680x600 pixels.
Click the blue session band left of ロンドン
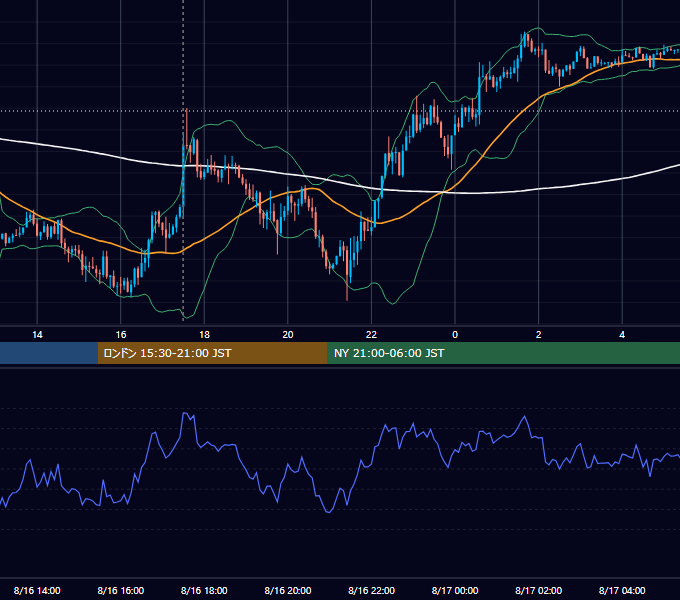pyautogui.click(x=49, y=353)
